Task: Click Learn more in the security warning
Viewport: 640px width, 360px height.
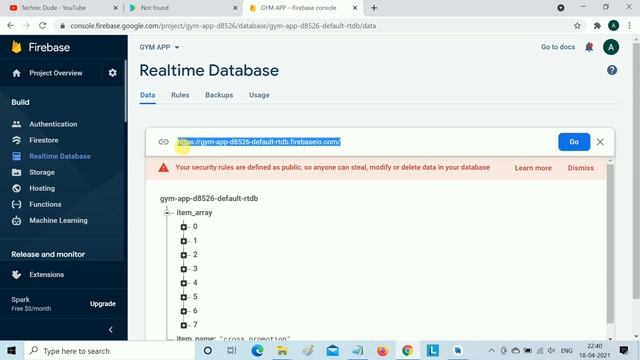Action: pyautogui.click(x=533, y=168)
